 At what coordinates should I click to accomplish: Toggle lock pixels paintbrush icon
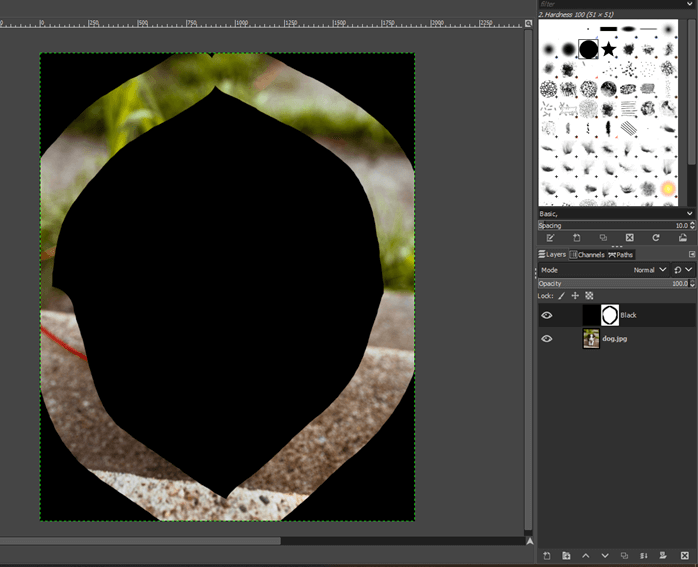pyautogui.click(x=561, y=296)
